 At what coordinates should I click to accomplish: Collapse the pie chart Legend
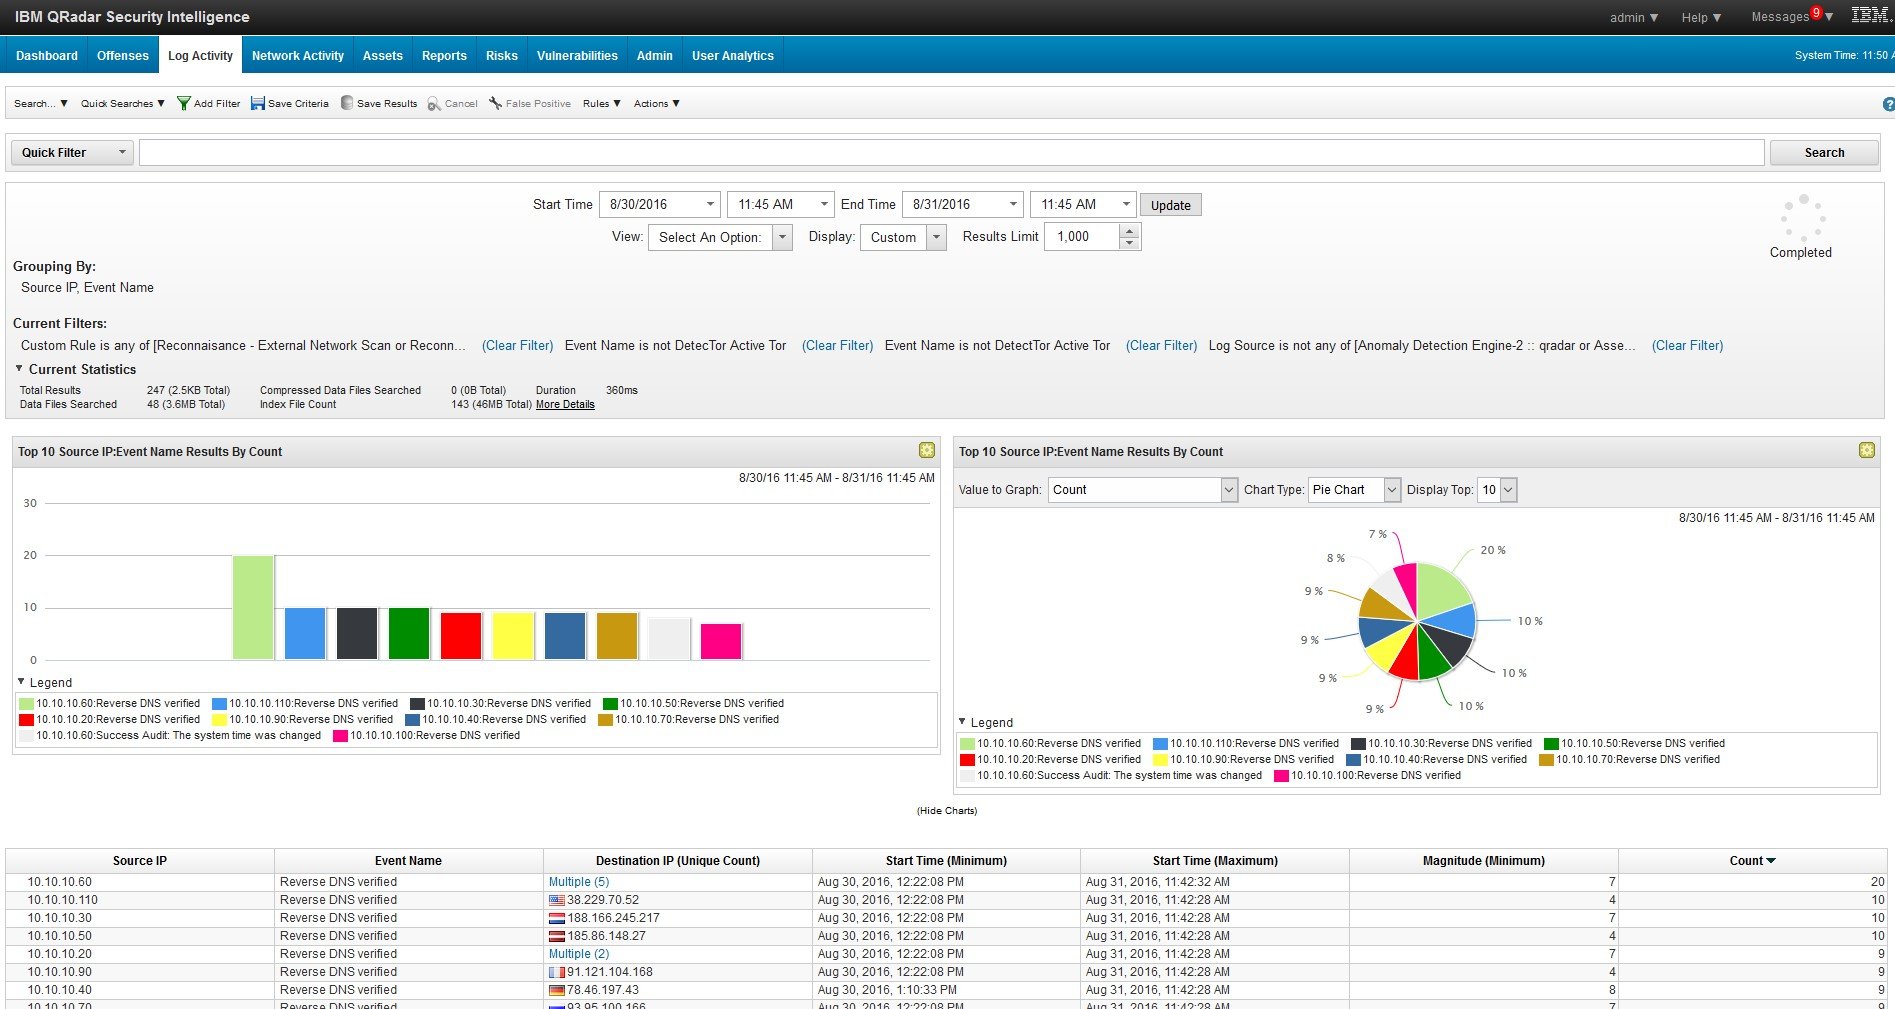962,721
